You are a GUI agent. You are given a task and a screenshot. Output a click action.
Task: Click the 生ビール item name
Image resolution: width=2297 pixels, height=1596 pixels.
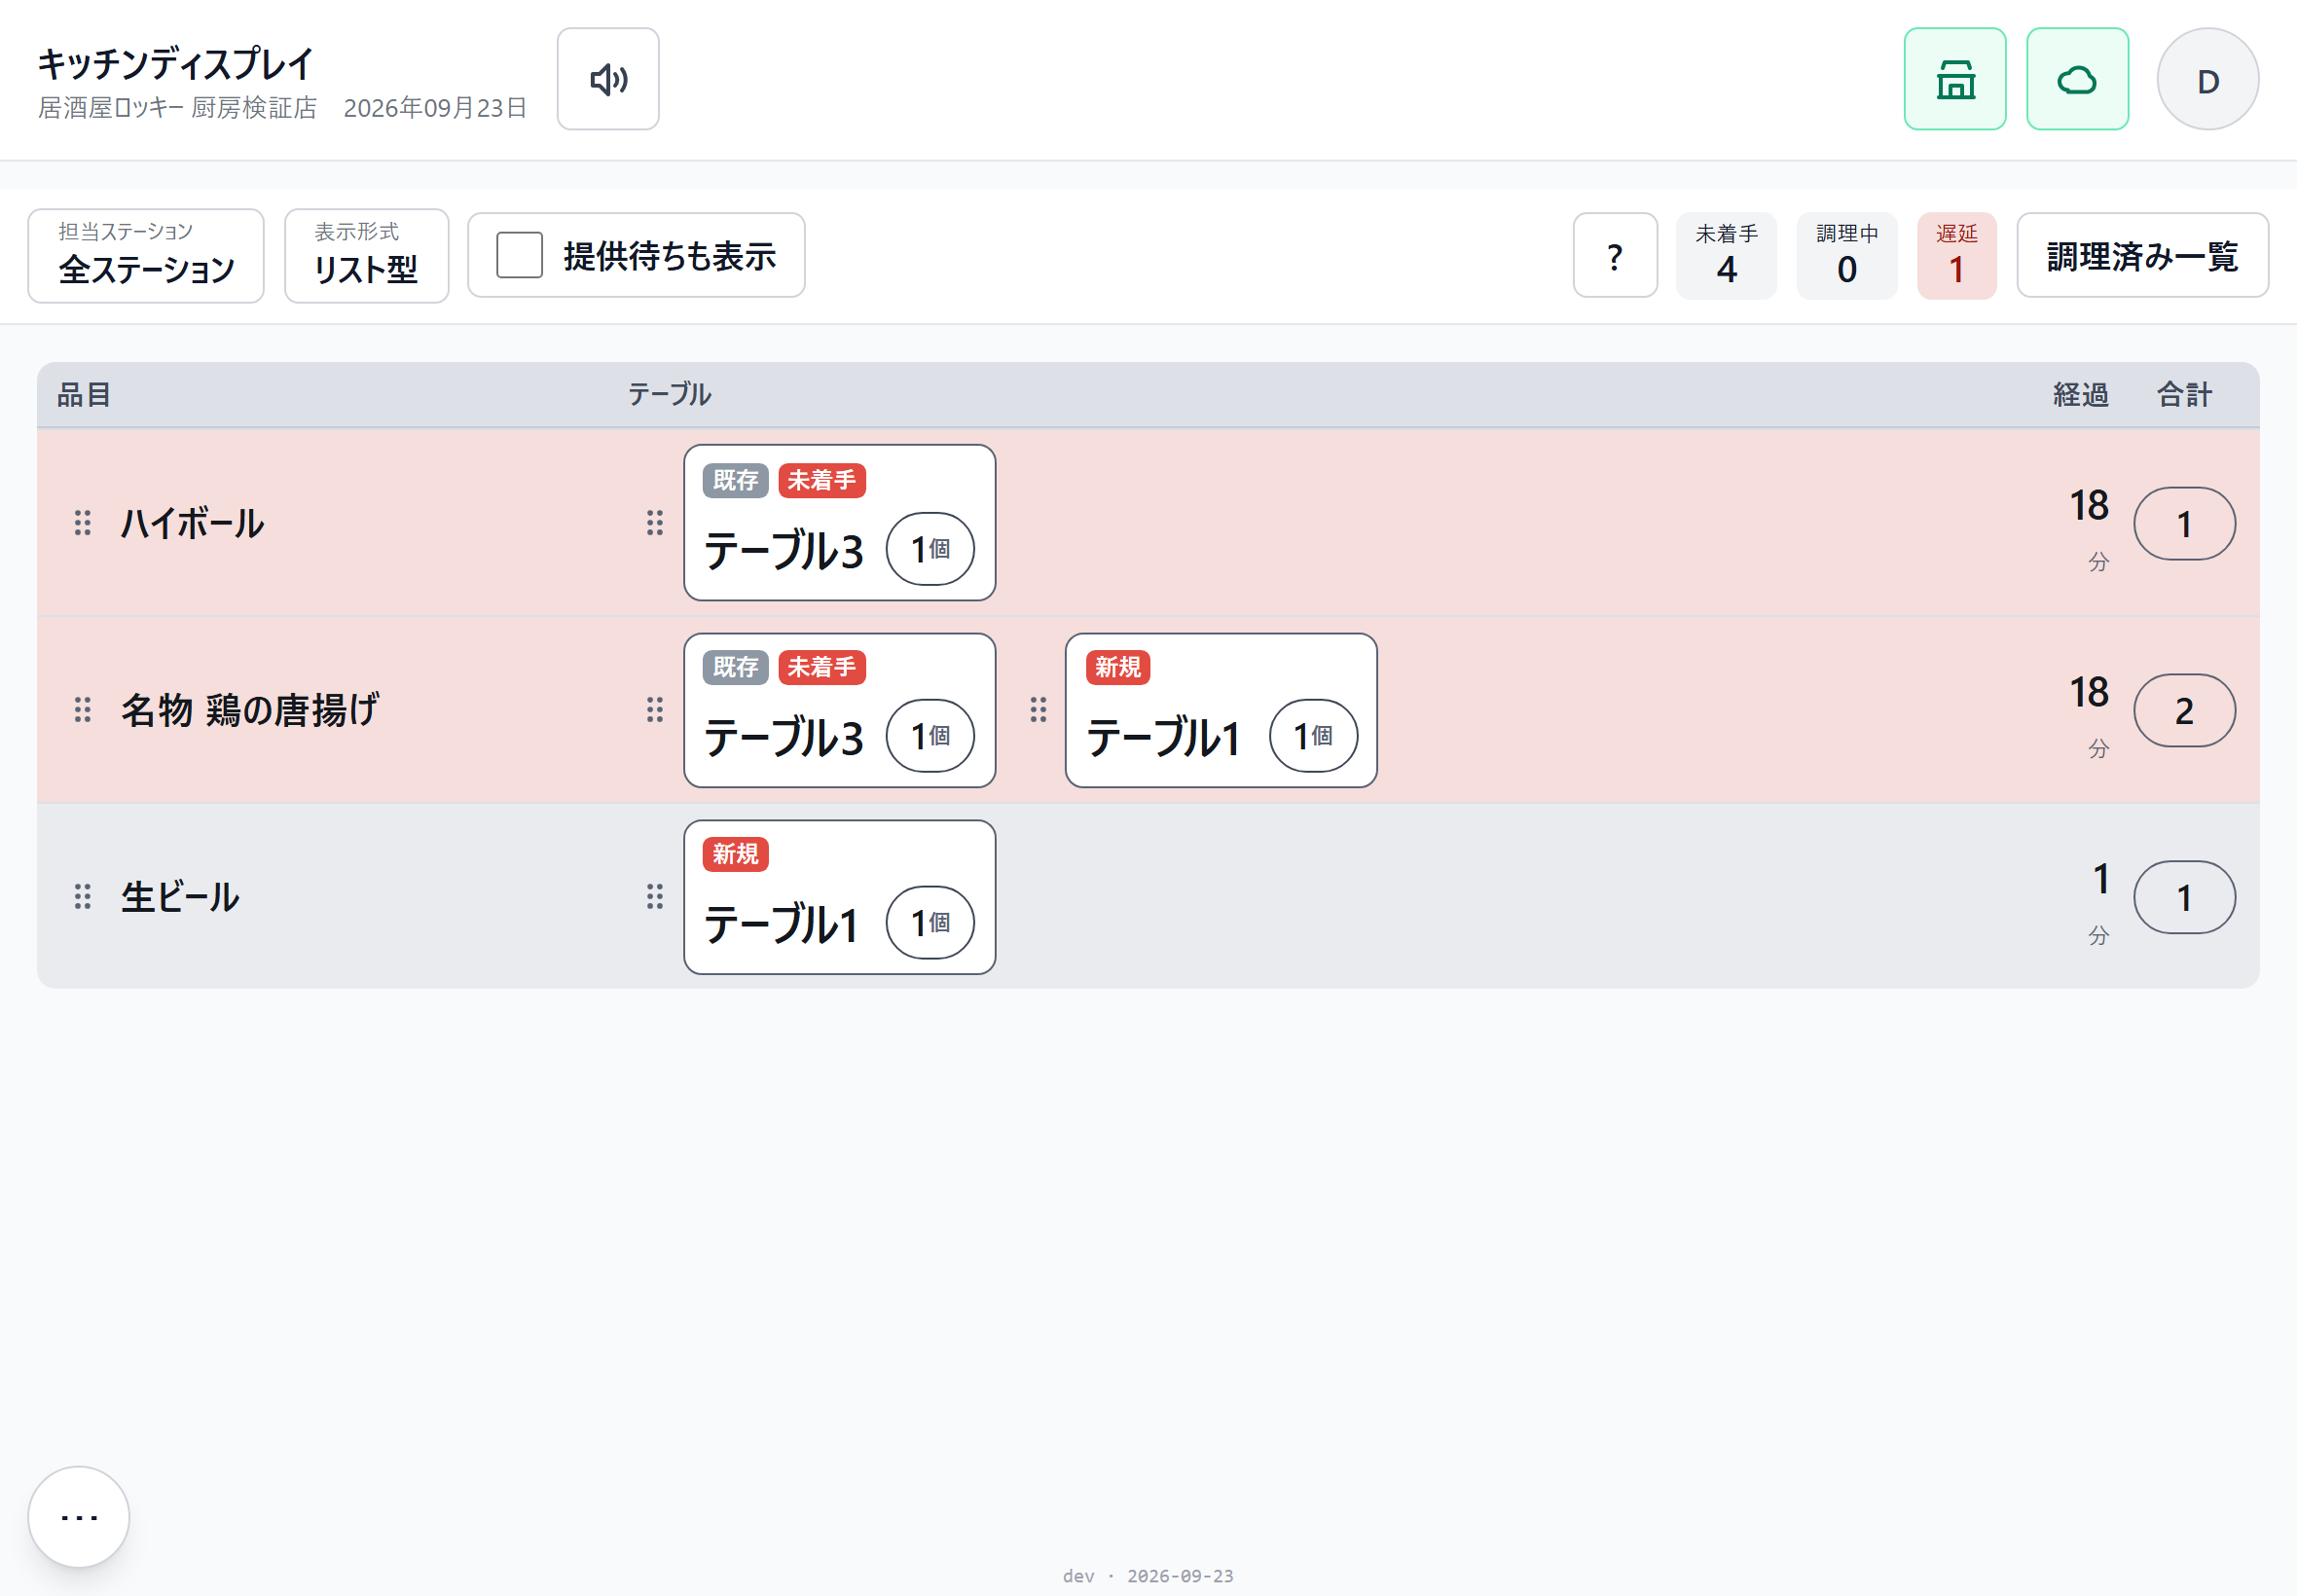tap(180, 897)
